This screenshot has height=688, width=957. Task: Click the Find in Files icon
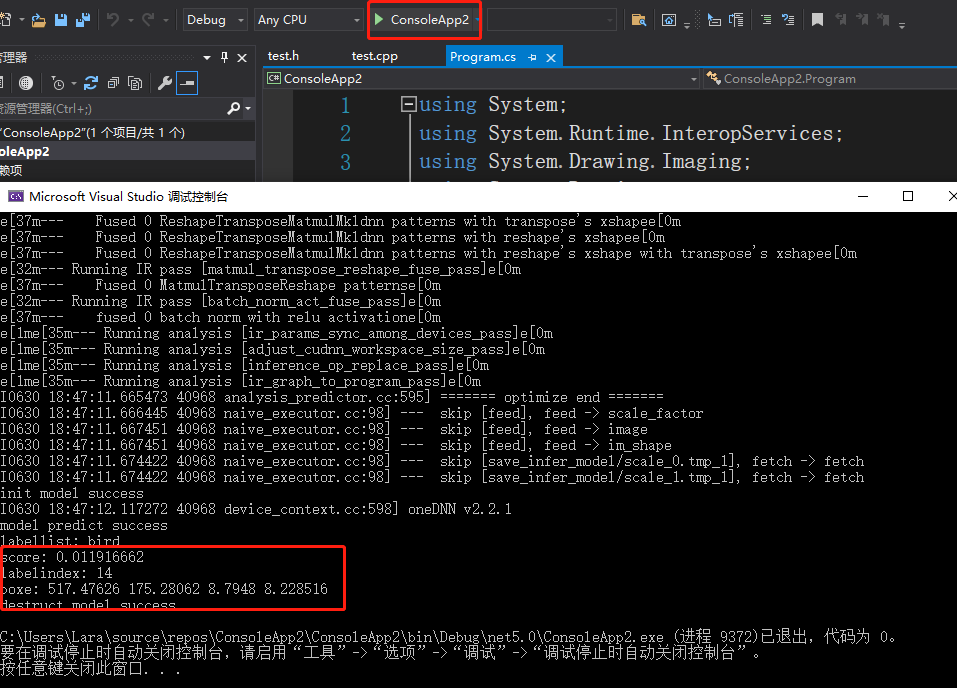click(638, 20)
